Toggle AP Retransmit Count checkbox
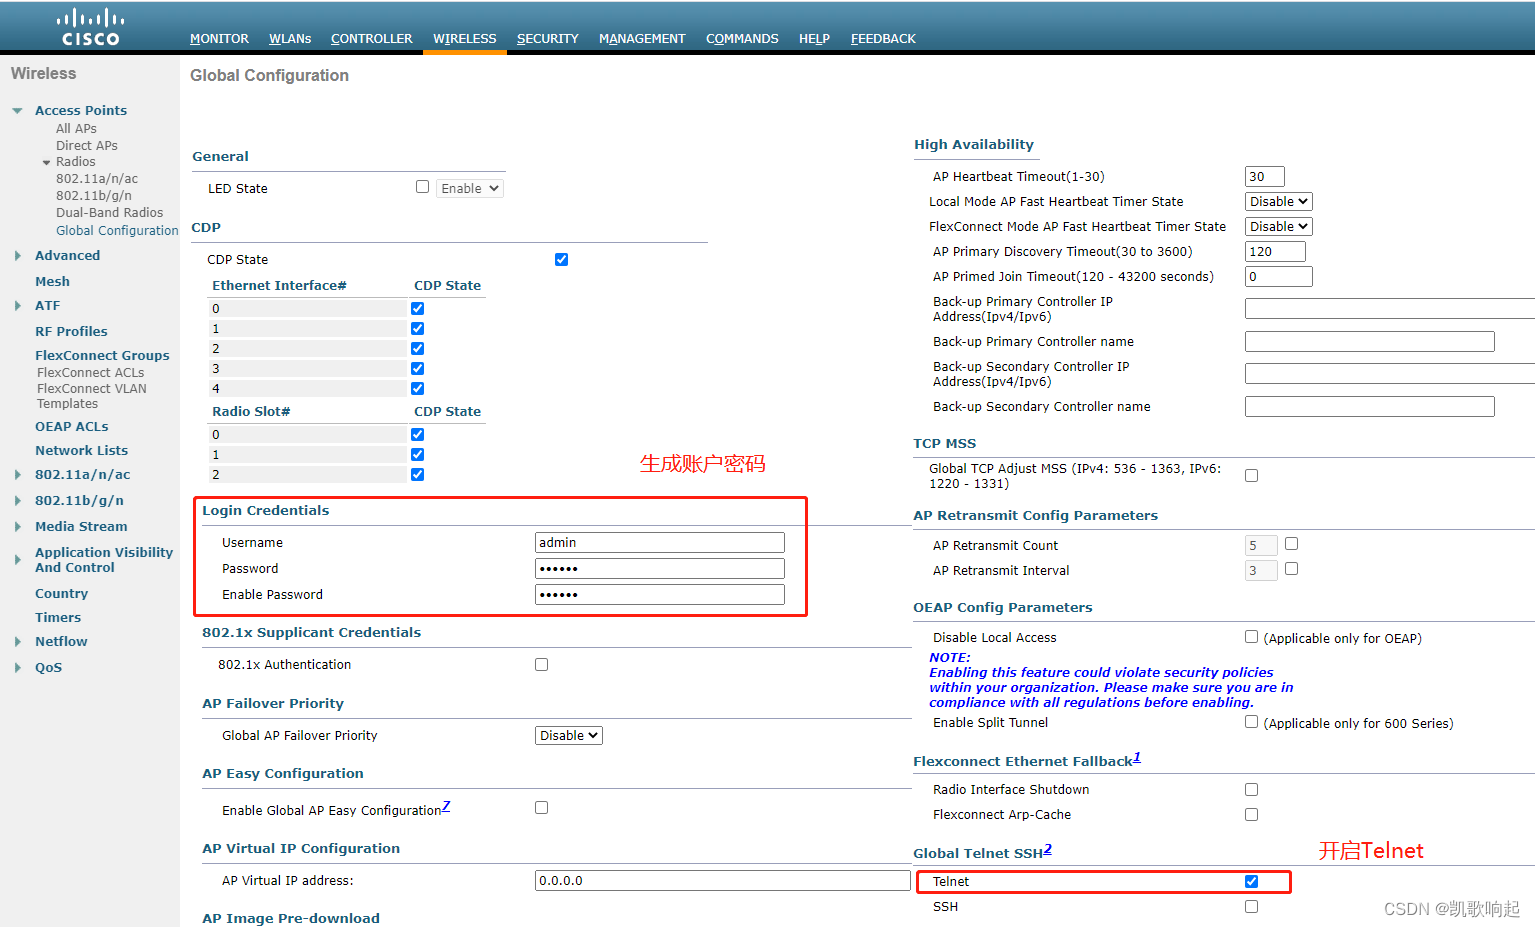Viewport: 1535px width, 927px height. tap(1291, 544)
